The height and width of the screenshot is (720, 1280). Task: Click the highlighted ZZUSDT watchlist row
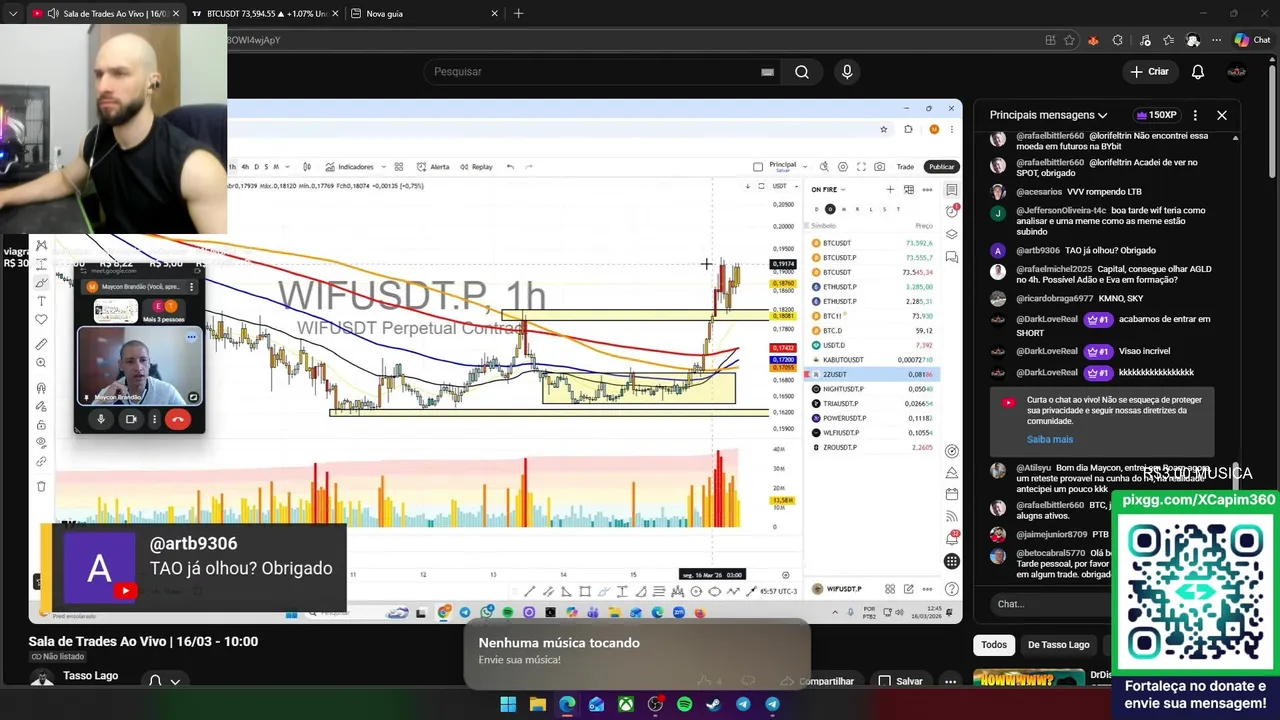[872, 374]
